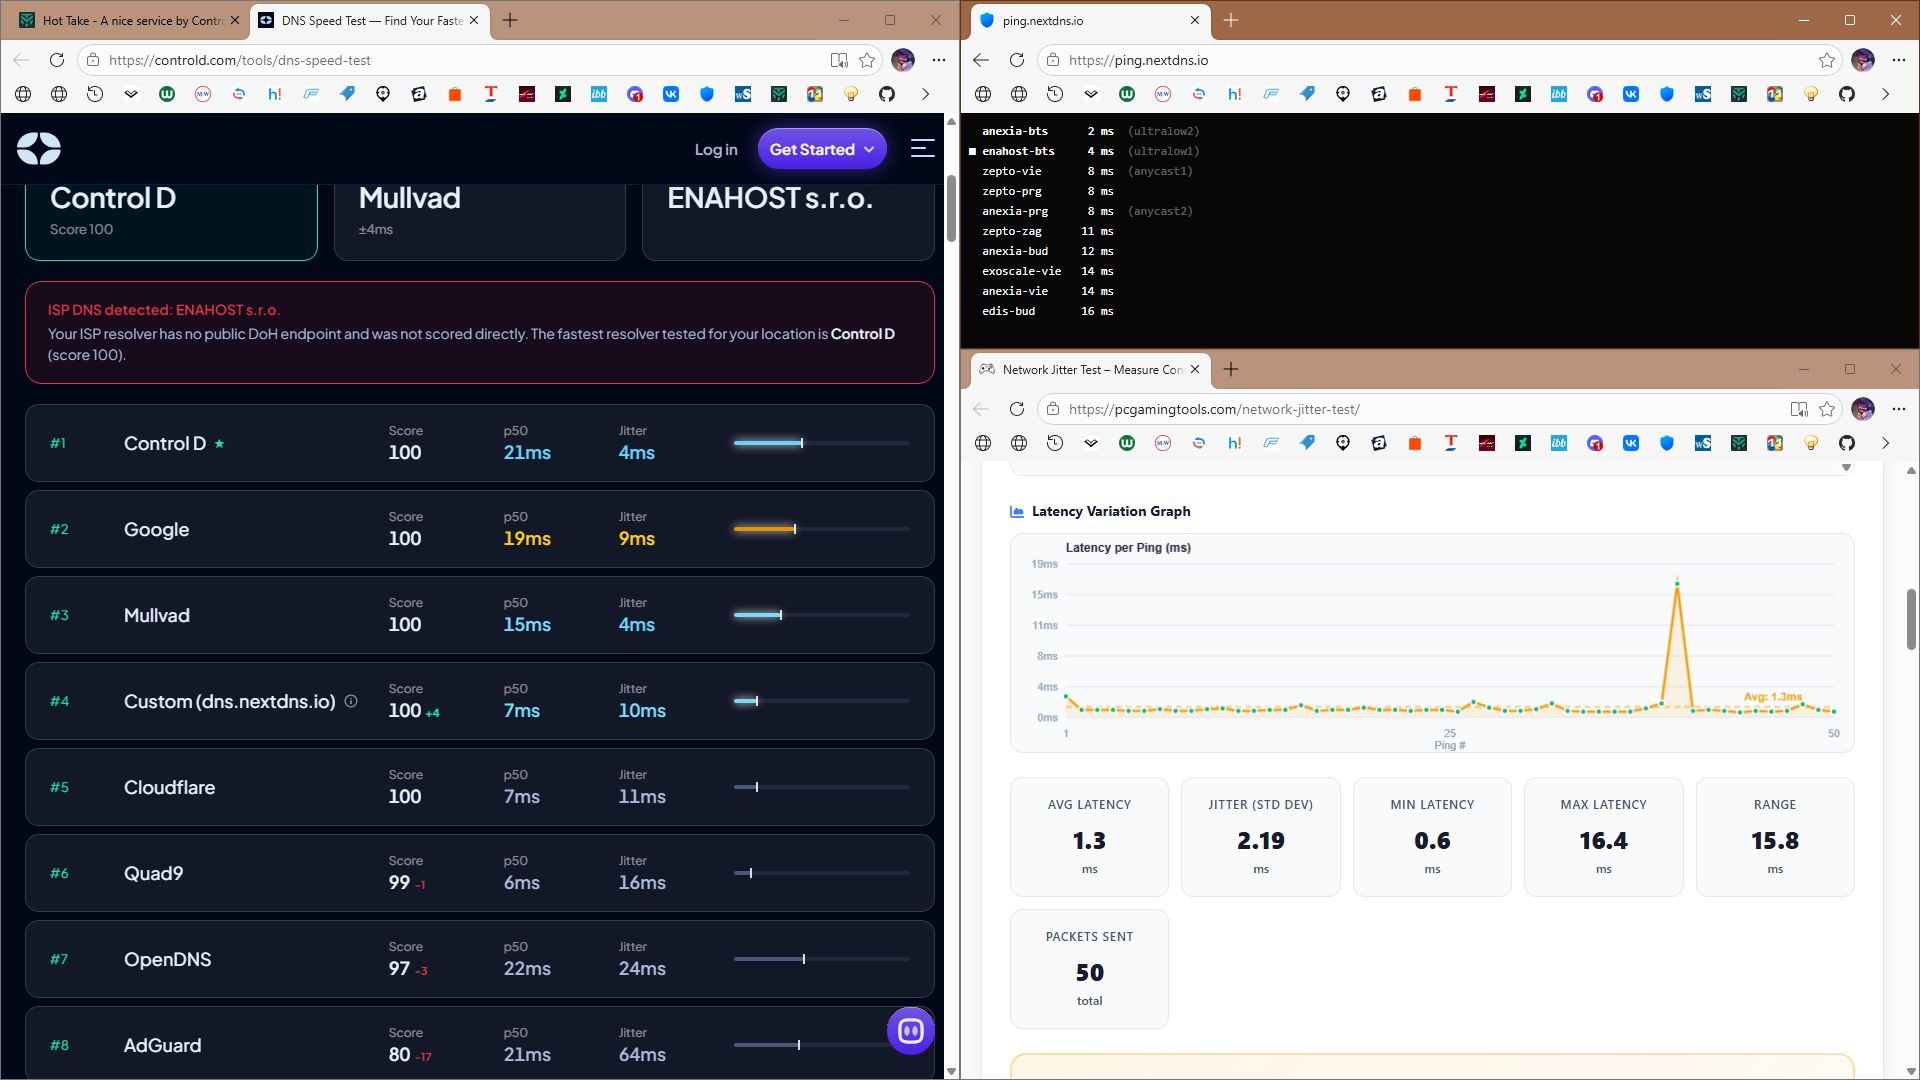Click the Control D logo icon
This screenshot has width=1920, height=1080.
(39, 148)
